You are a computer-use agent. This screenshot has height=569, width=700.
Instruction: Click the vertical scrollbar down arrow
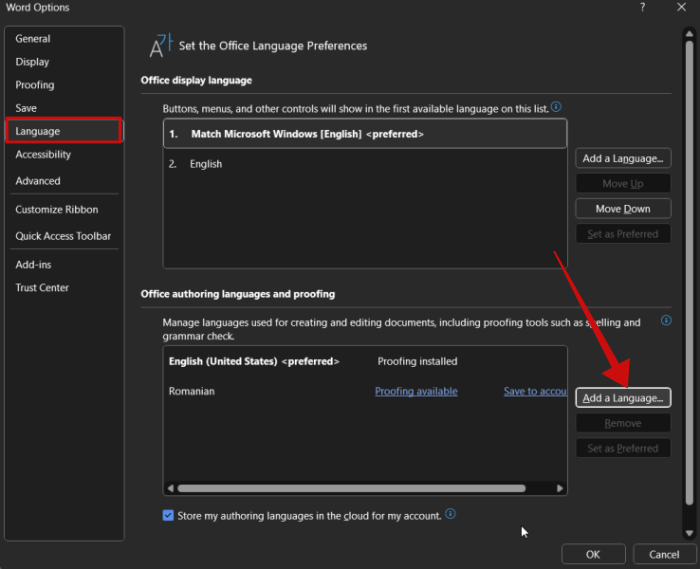(x=689, y=533)
